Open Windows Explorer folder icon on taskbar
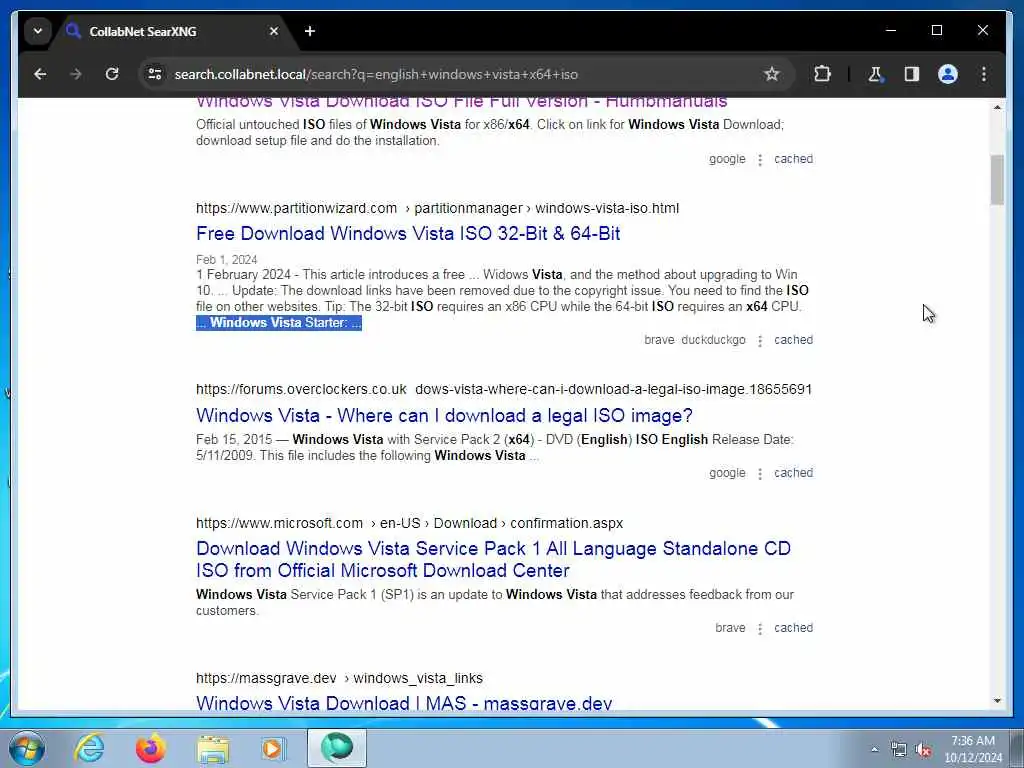The height and width of the screenshot is (768, 1024). point(213,748)
